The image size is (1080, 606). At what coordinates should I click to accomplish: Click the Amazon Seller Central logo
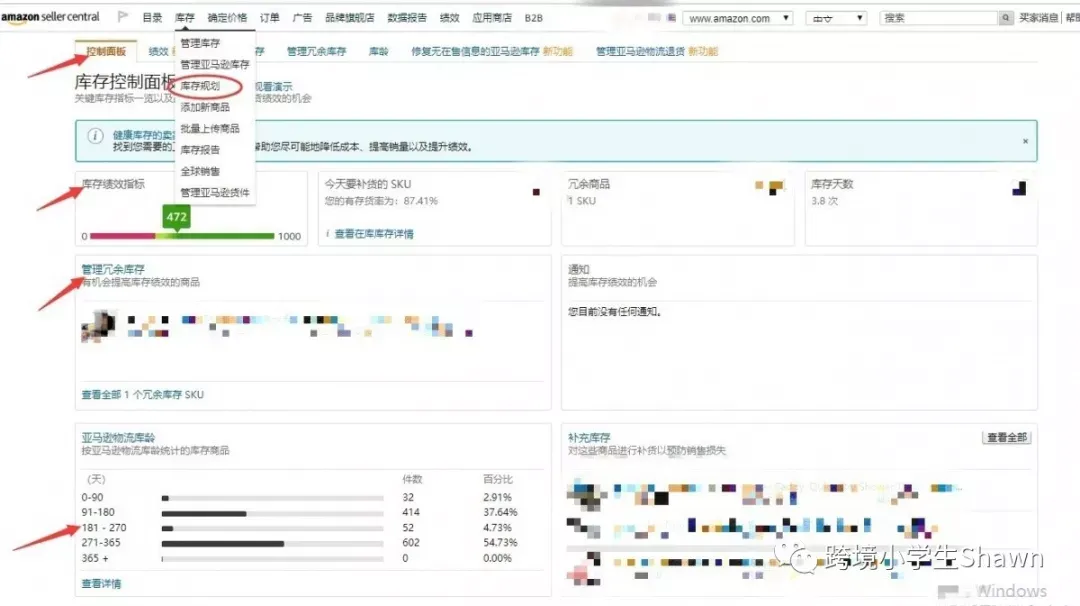click(x=50, y=17)
